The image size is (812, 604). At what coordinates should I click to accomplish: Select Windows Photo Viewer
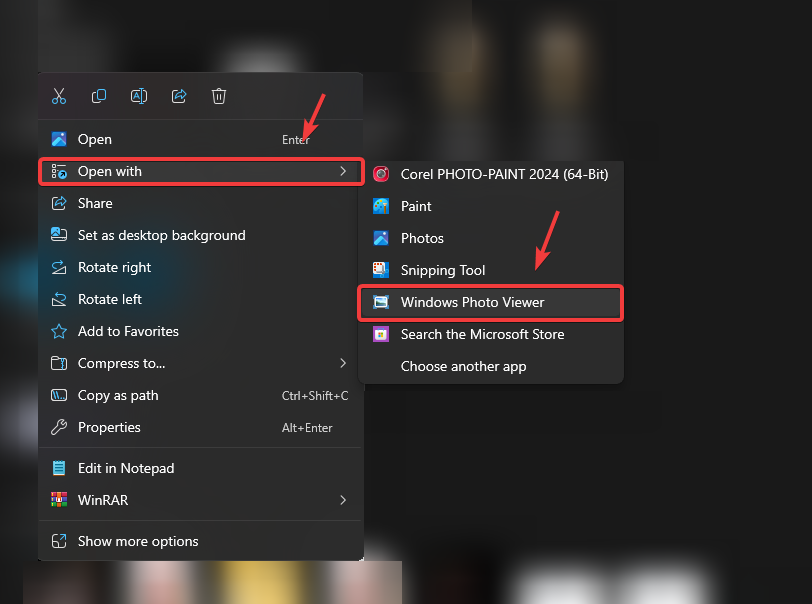point(490,303)
